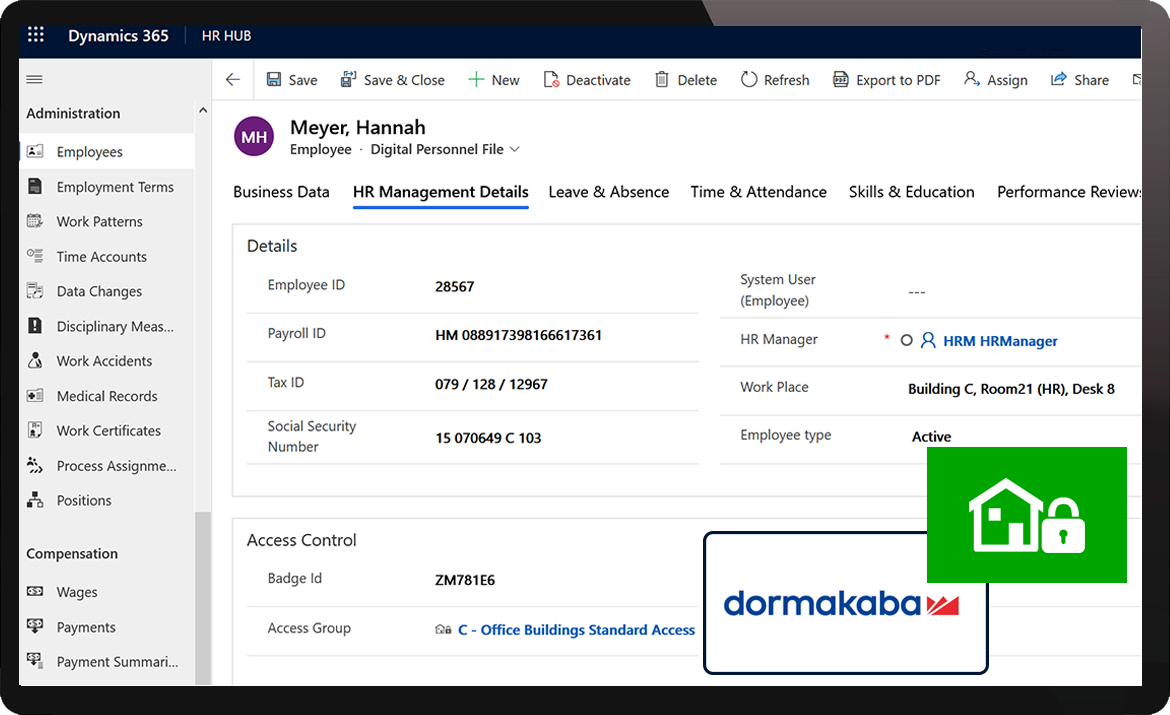Screen dimensions: 1170x715
Task: Open the Performance Reviews tab
Action: pos(1069,192)
